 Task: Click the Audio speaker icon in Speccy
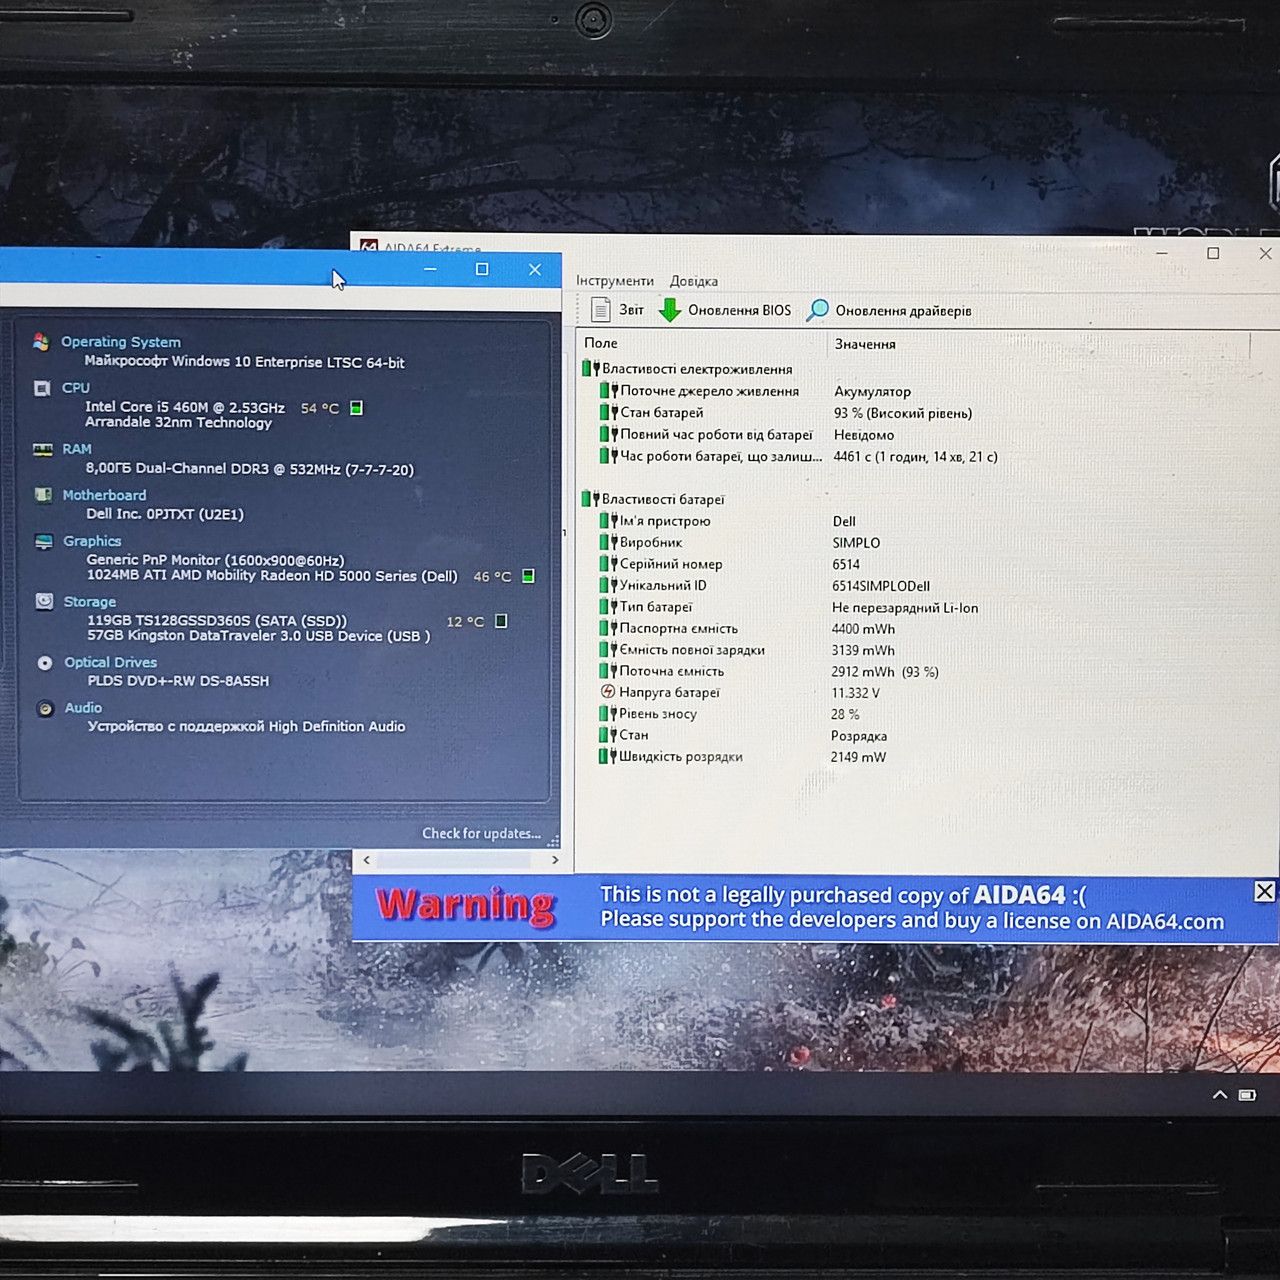click(x=45, y=708)
